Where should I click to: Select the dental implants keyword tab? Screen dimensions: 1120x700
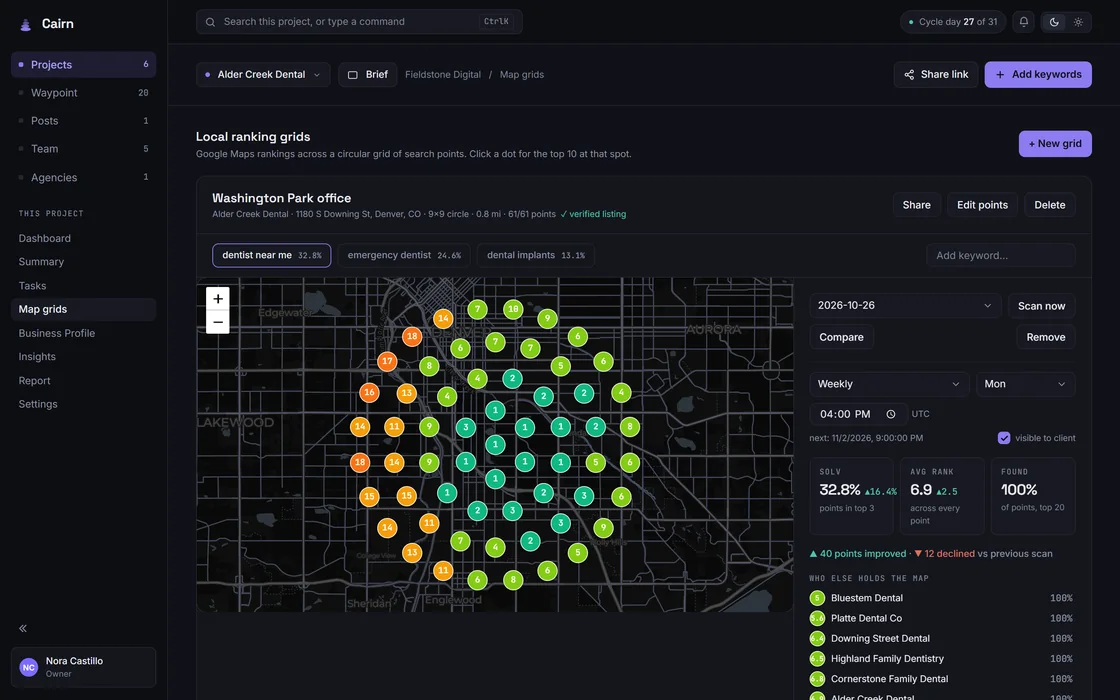pos(536,256)
